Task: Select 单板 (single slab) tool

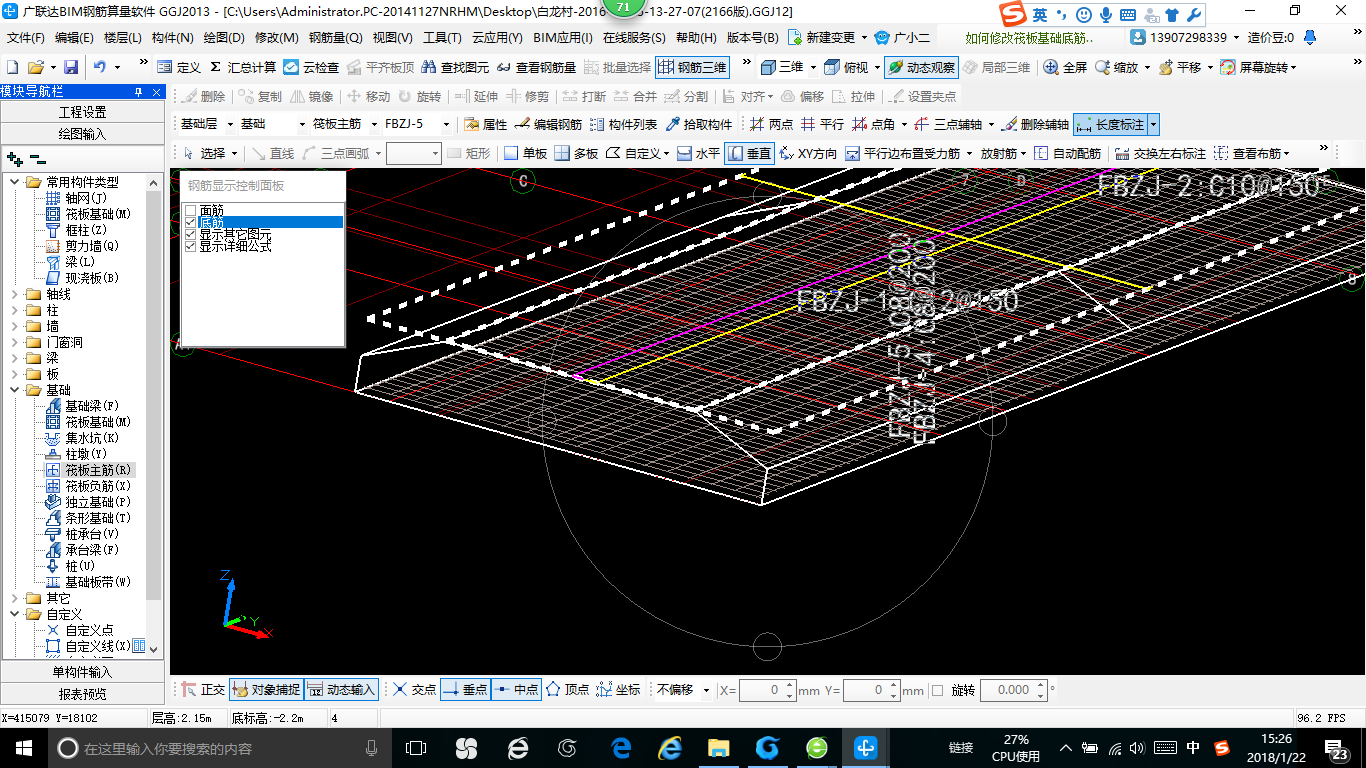Action: [x=525, y=153]
